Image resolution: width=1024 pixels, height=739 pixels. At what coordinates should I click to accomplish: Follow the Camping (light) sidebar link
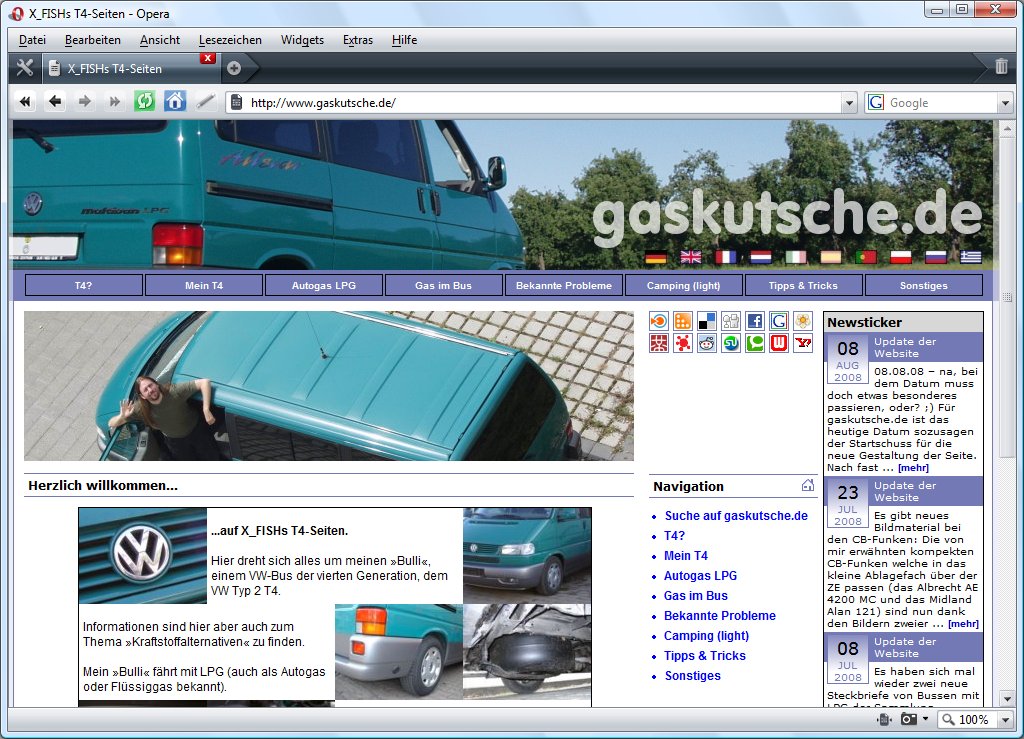[706, 636]
